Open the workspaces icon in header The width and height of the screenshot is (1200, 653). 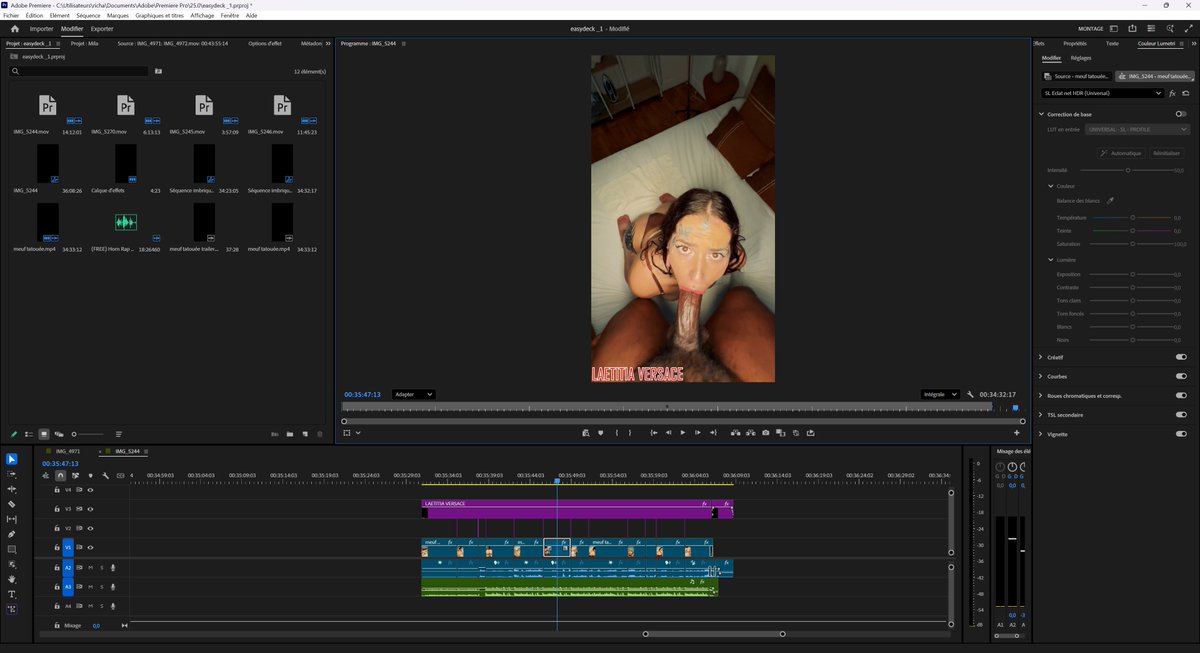pyautogui.click(x=1115, y=29)
